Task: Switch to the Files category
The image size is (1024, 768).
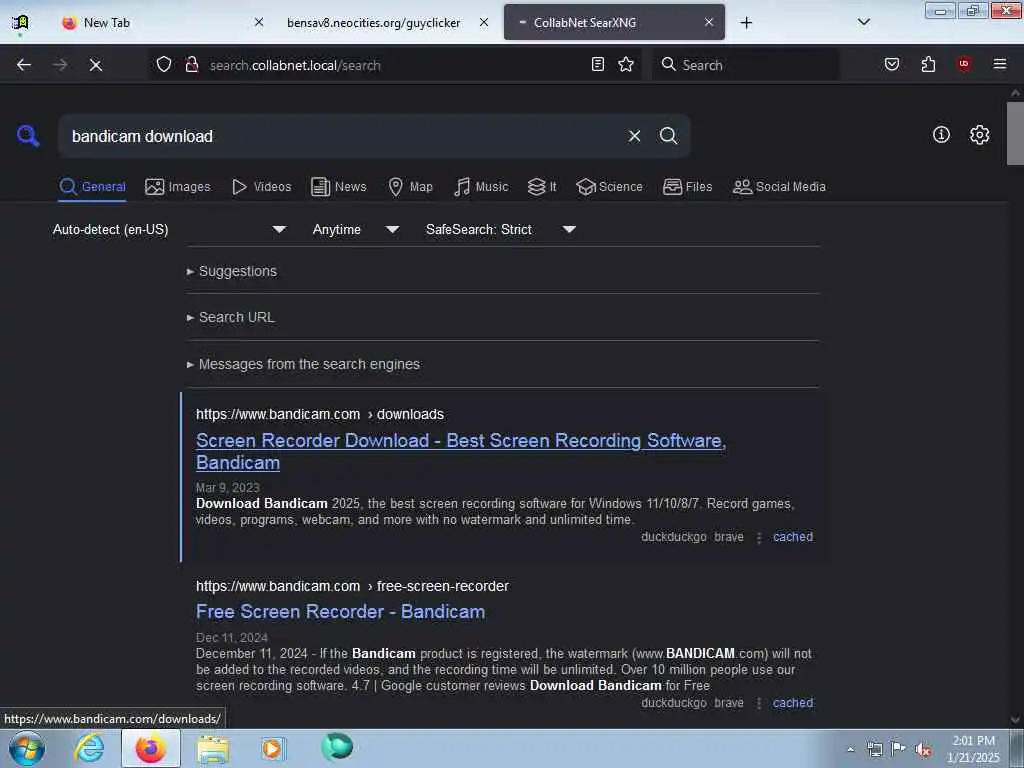Action: pyautogui.click(x=688, y=187)
